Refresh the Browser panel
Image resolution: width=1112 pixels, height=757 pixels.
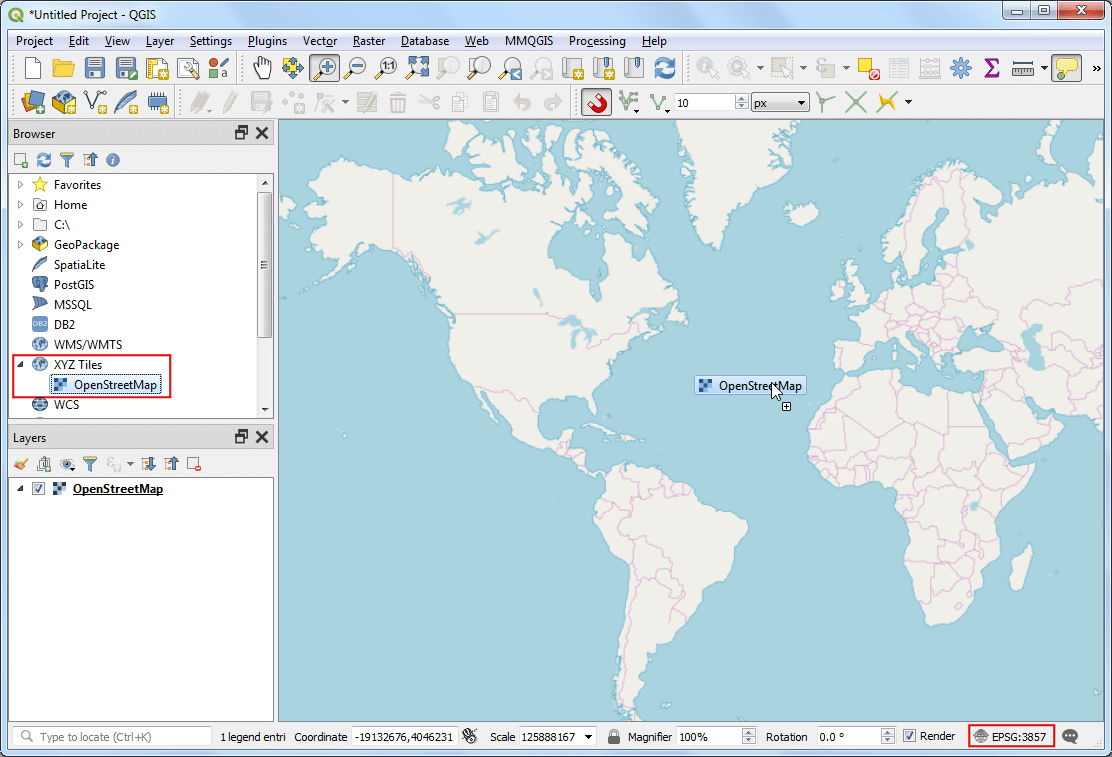click(x=43, y=160)
